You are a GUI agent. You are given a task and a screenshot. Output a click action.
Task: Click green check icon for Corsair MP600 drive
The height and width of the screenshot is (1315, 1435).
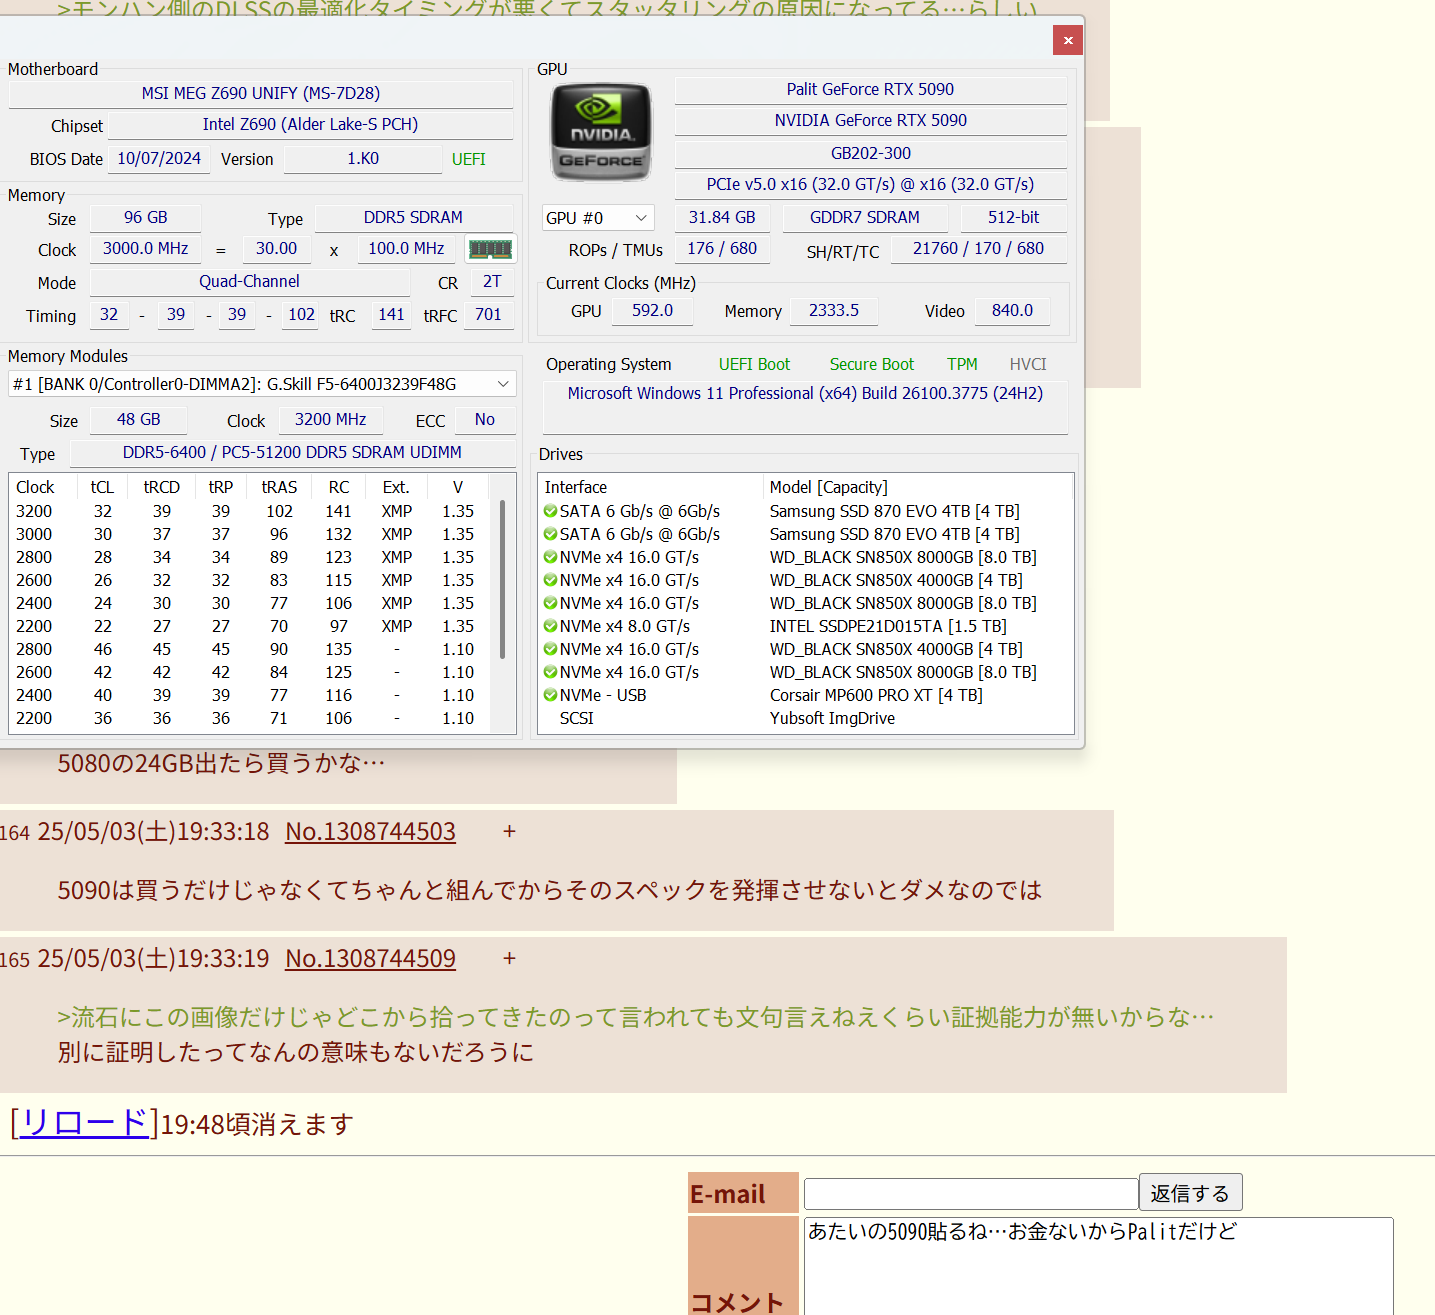tap(550, 695)
